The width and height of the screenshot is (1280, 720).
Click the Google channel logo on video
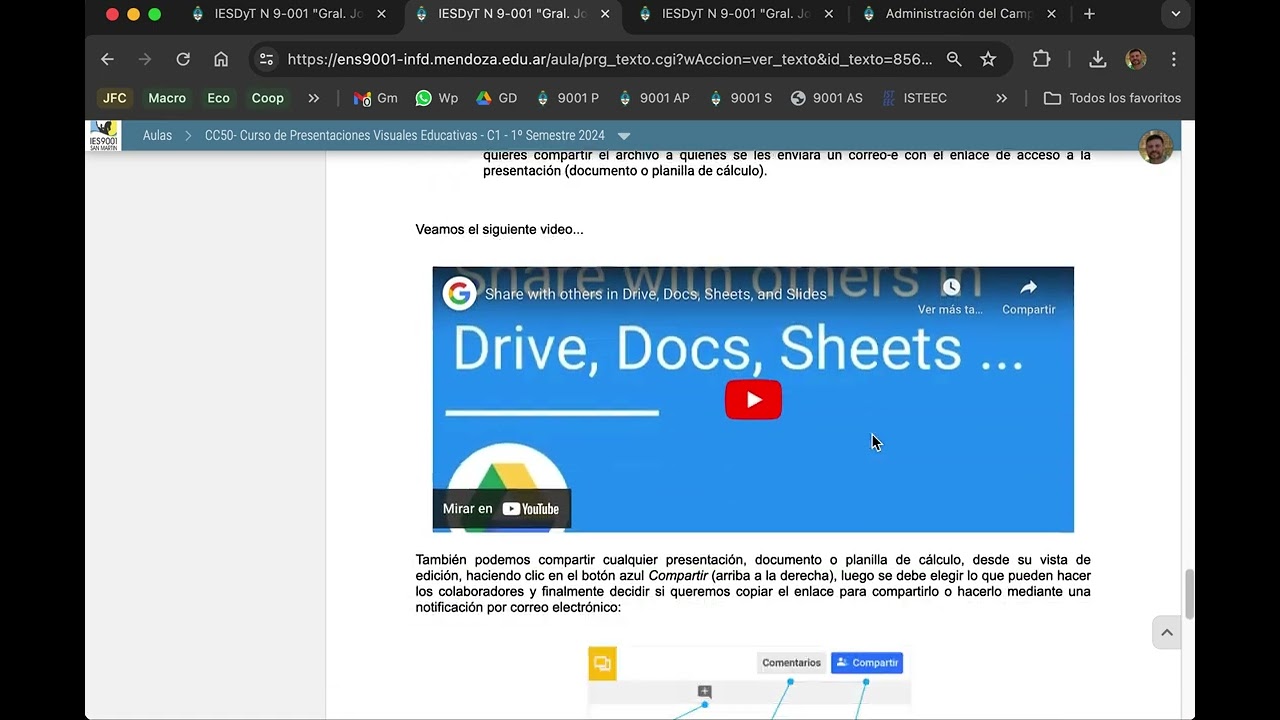pyautogui.click(x=459, y=294)
